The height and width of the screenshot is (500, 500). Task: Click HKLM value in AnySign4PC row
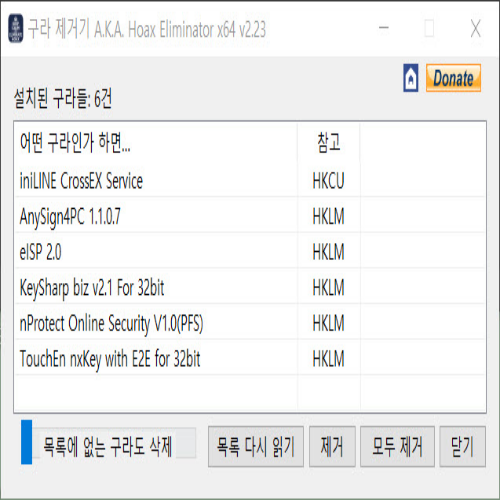tap(328, 216)
